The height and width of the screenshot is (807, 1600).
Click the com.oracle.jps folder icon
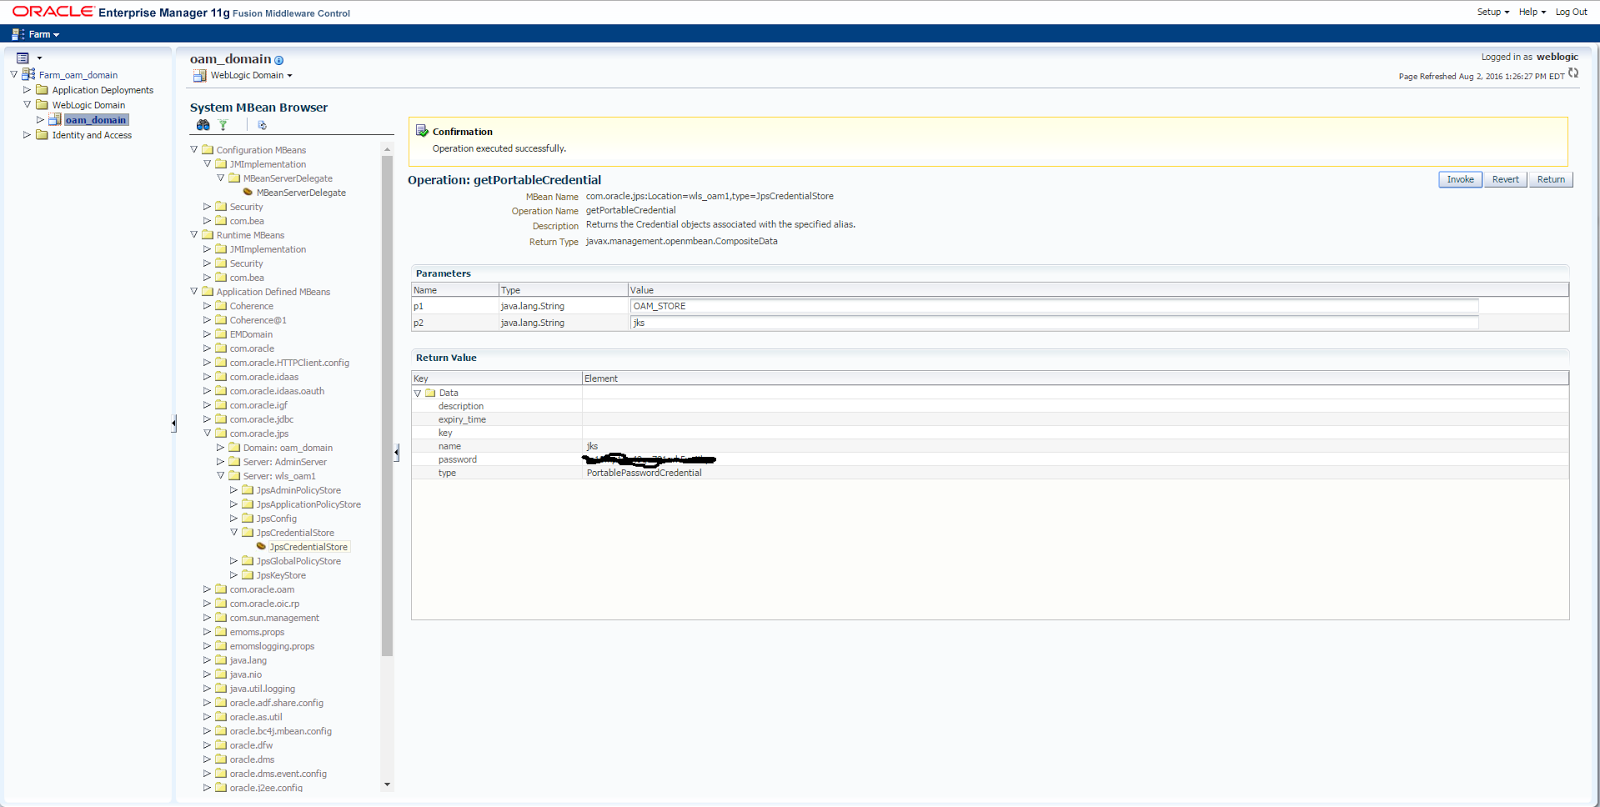pyautogui.click(x=221, y=433)
